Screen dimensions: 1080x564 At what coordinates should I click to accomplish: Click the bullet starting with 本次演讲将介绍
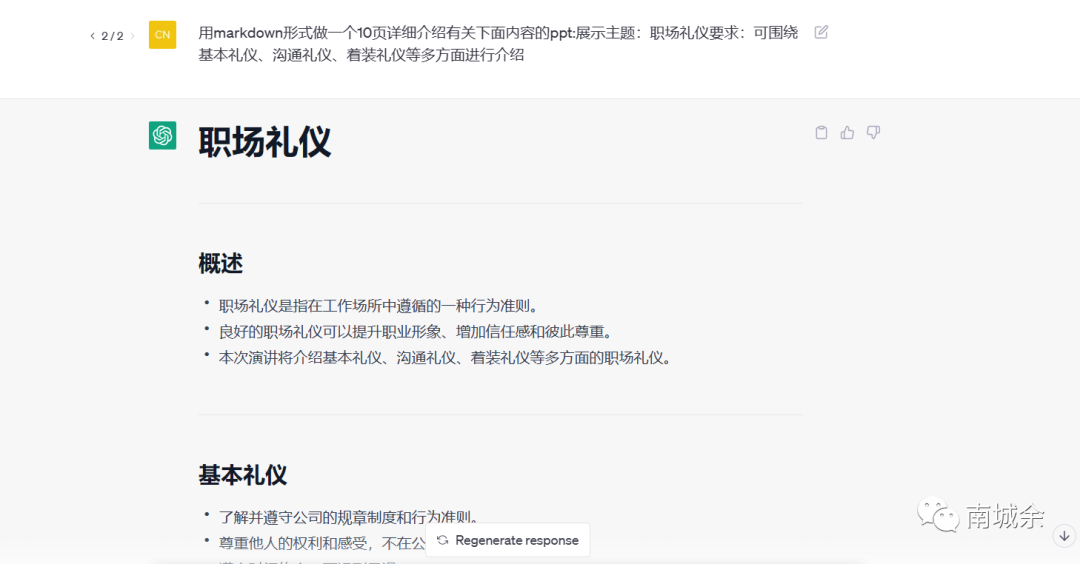click(444, 358)
